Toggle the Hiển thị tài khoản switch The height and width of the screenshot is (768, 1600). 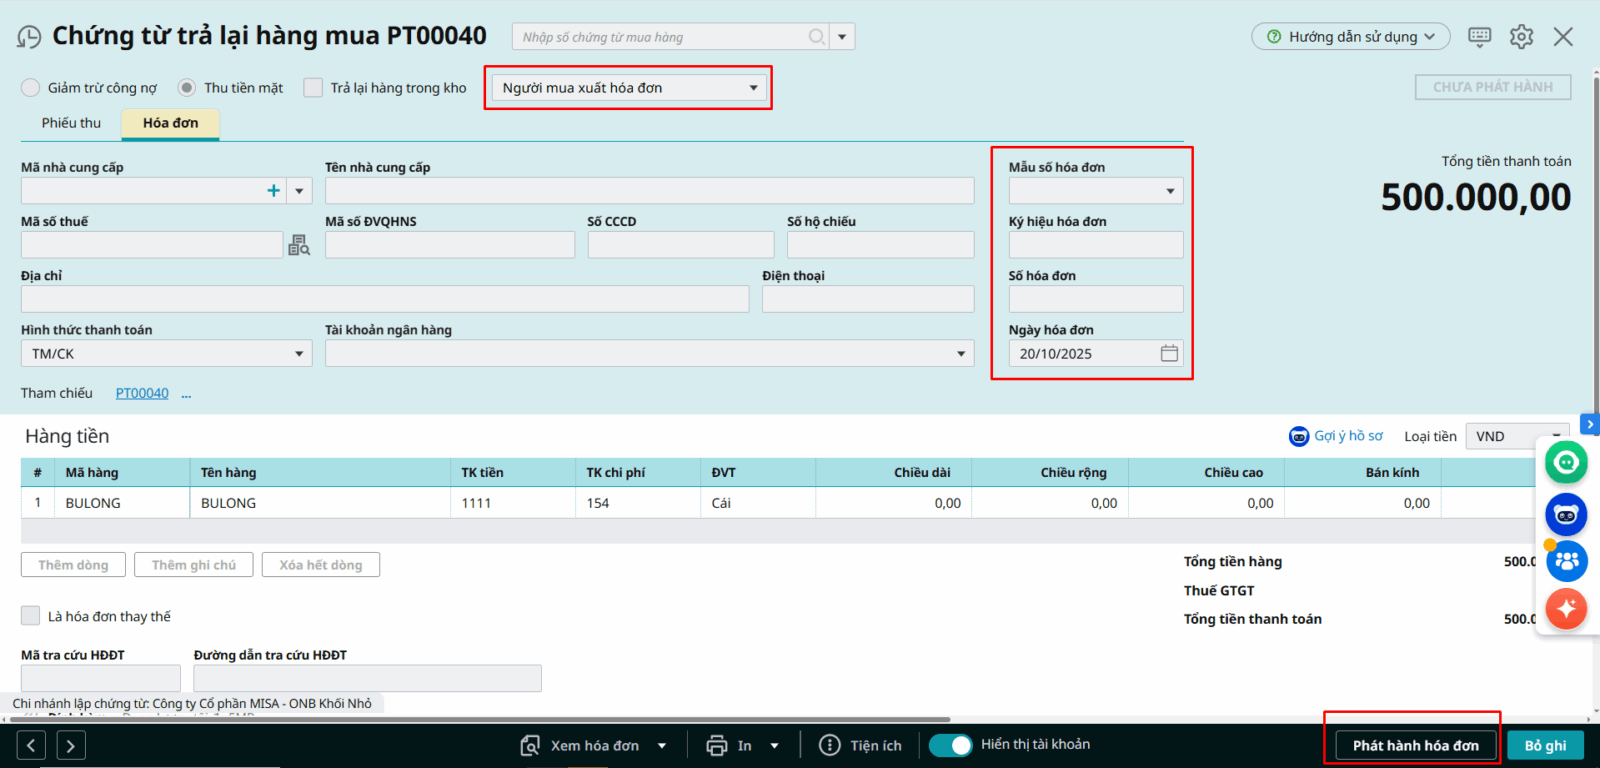tap(950, 745)
